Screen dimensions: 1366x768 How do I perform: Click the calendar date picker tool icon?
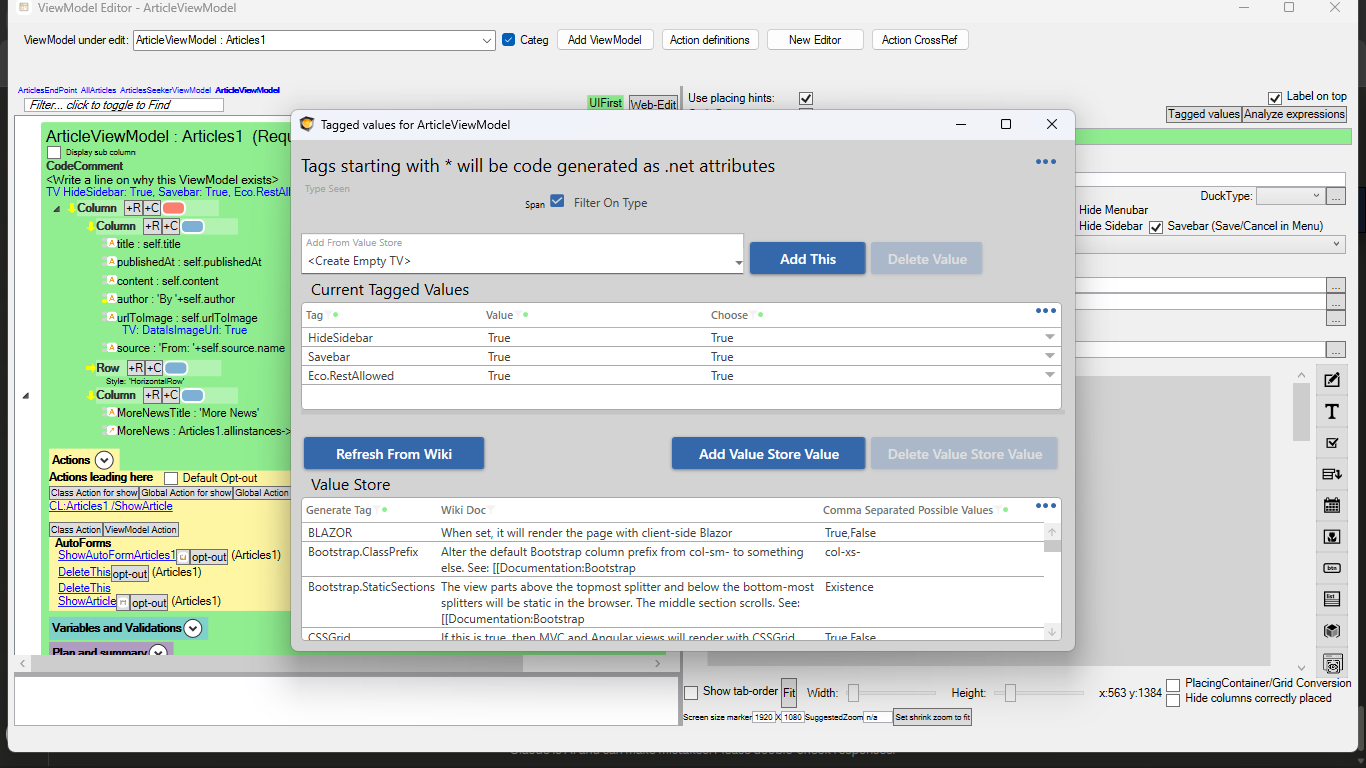pyautogui.click(x=1331, y=506)
